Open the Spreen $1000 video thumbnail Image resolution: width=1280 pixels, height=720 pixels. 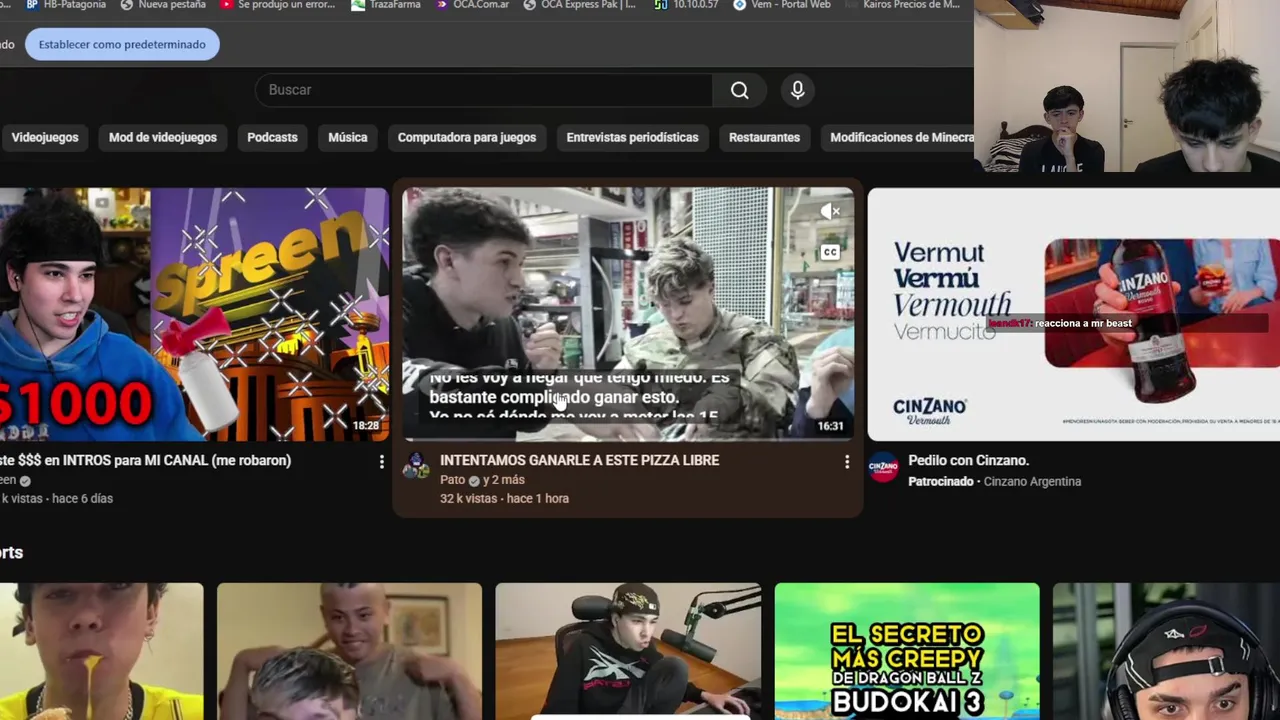tap(194, 314)
